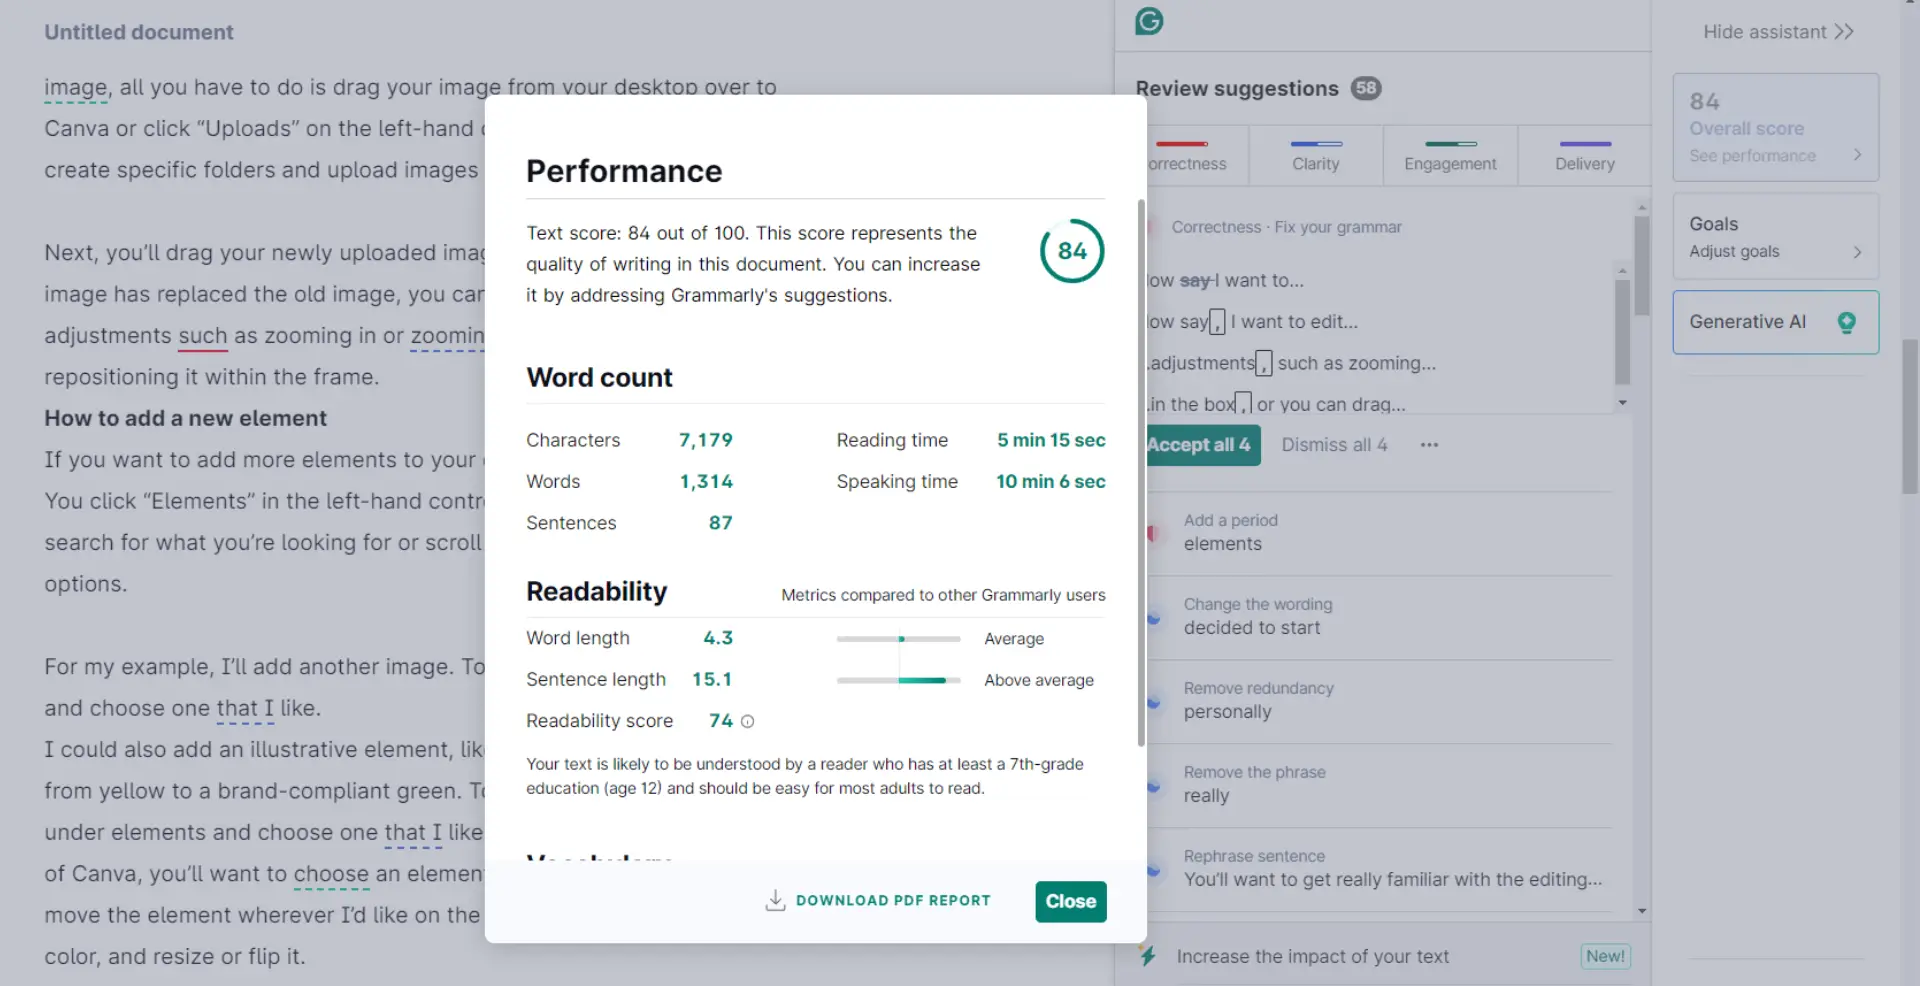Click the Words value 1,314
The height and width of the screenshot is (986, 1920).
point(706,481)
